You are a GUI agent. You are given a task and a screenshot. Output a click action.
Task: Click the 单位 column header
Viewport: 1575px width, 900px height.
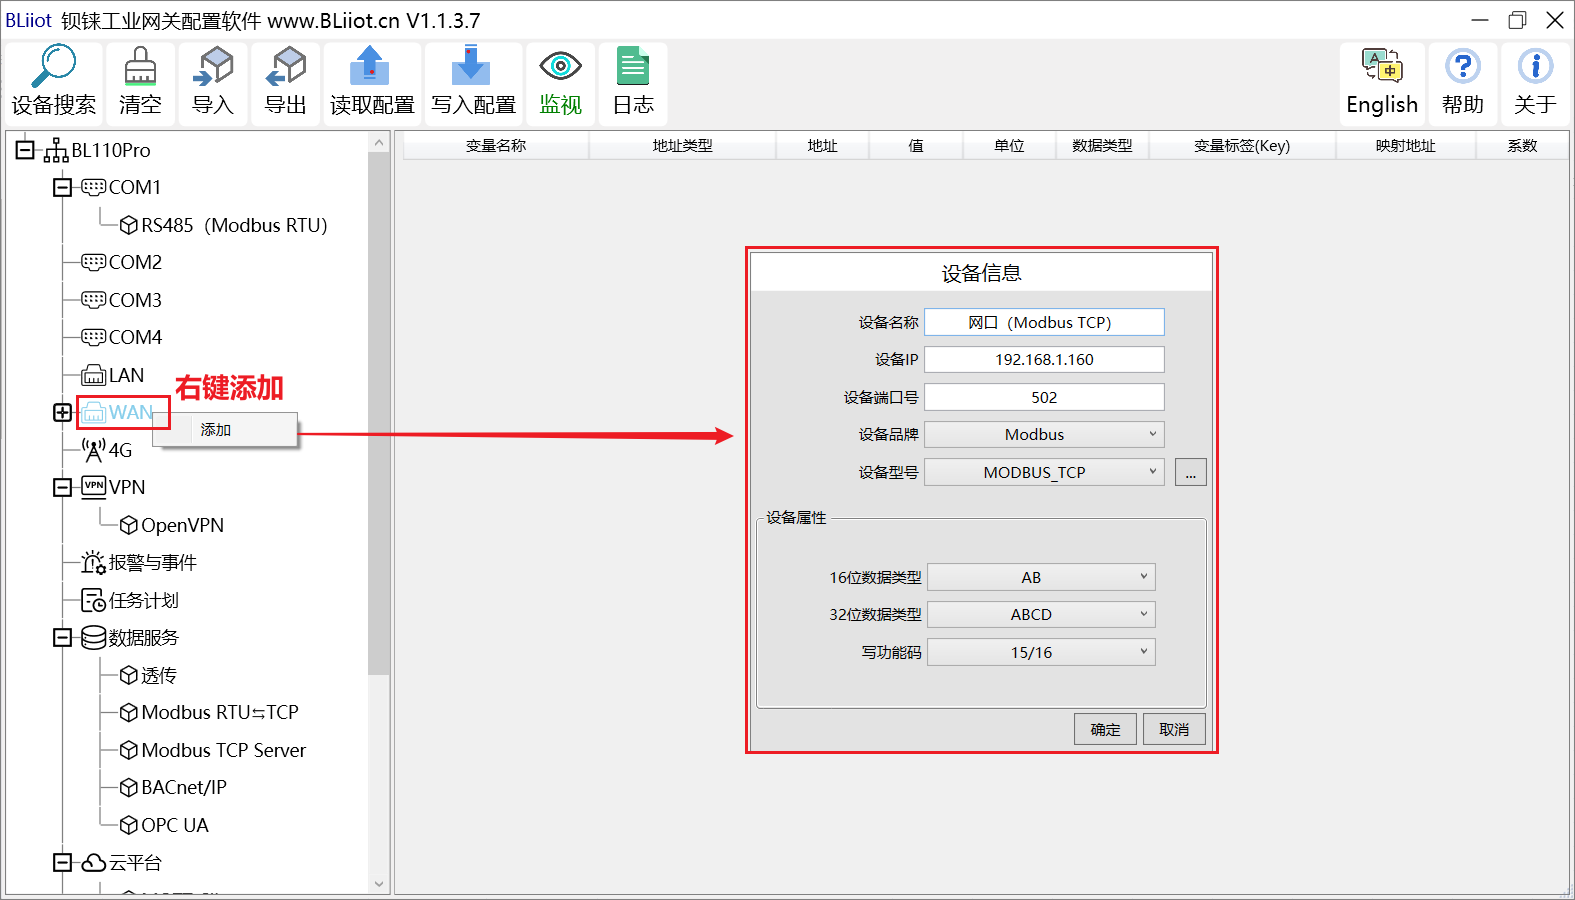click(x=1009, y=146)
